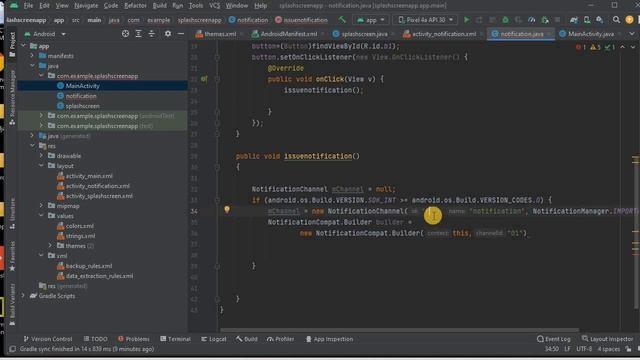Open the Version Control tool window
The height and width of the screenshot is (360, 640).
pos(48,339)
